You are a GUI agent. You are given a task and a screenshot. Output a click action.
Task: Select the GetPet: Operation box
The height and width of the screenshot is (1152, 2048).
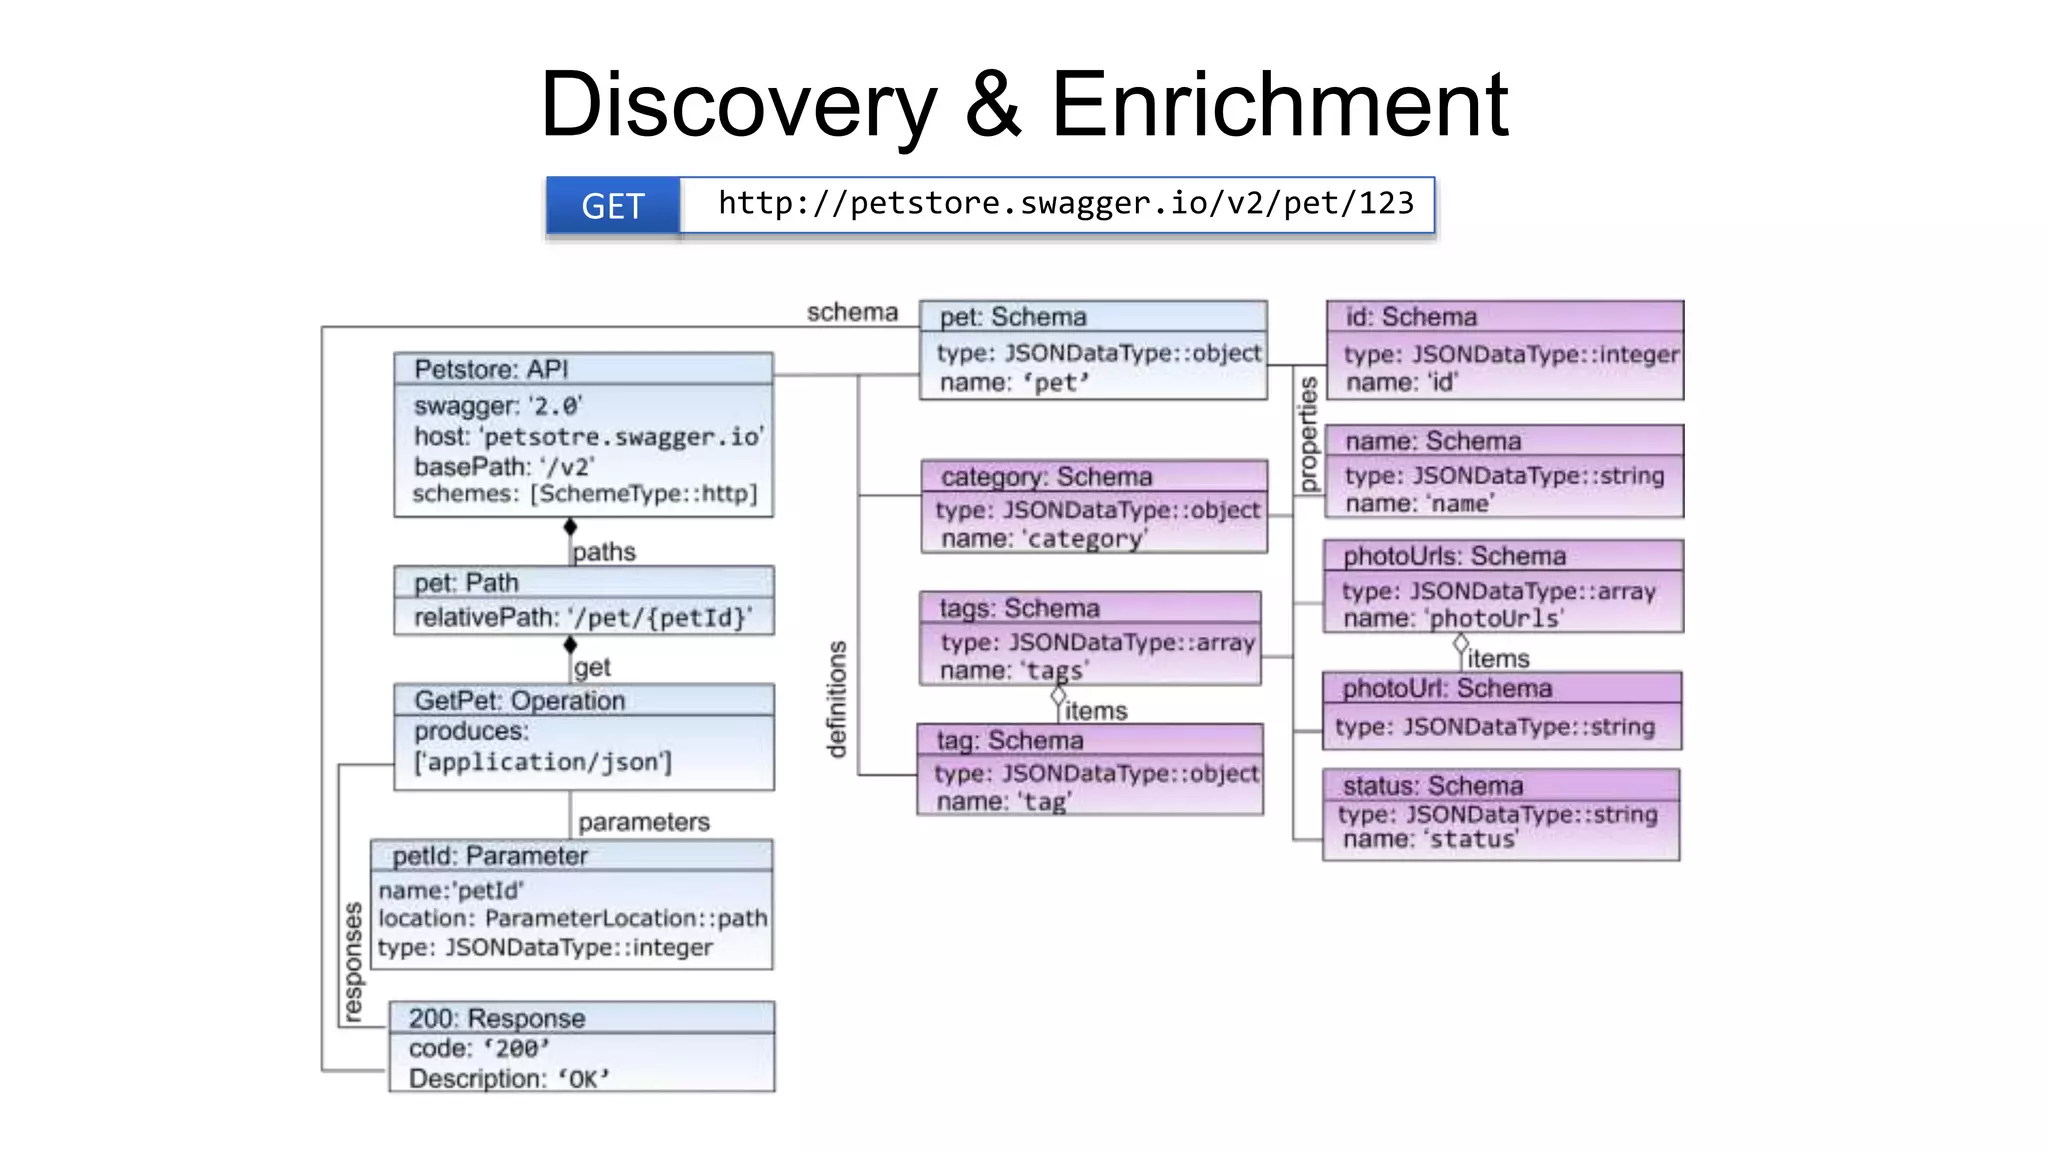tap(583, 737)
